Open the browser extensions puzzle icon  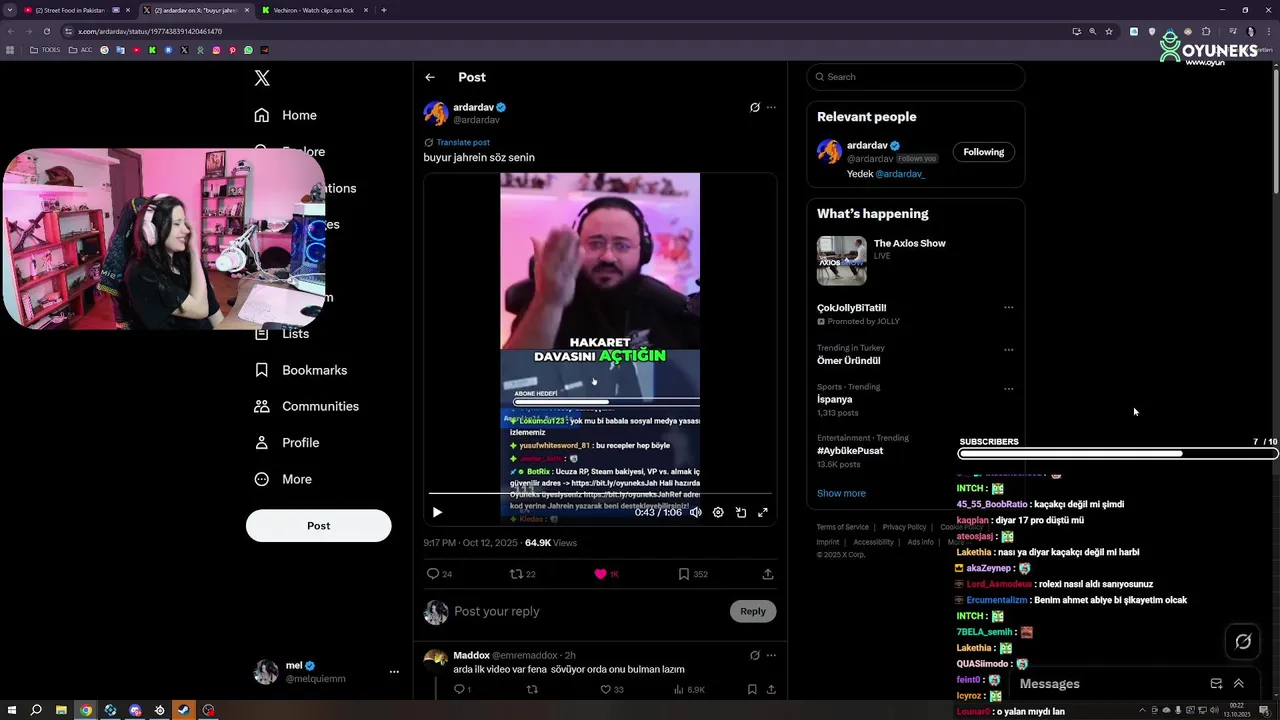(x=1206, y=31)
